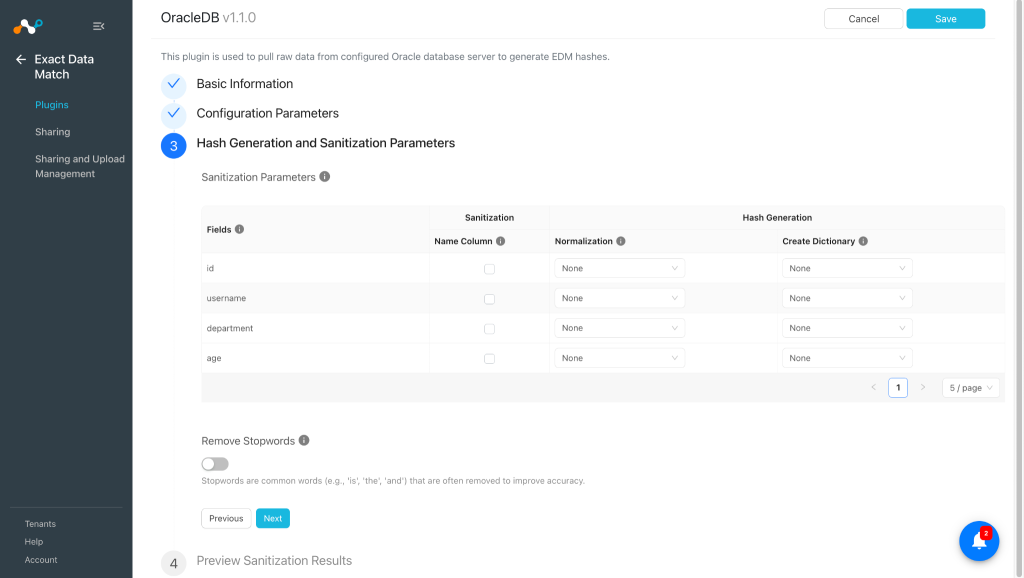Viewport: 1024px width, 578px height.
Task: Open the Basic Information step
Action: click(x=245, y=84)
